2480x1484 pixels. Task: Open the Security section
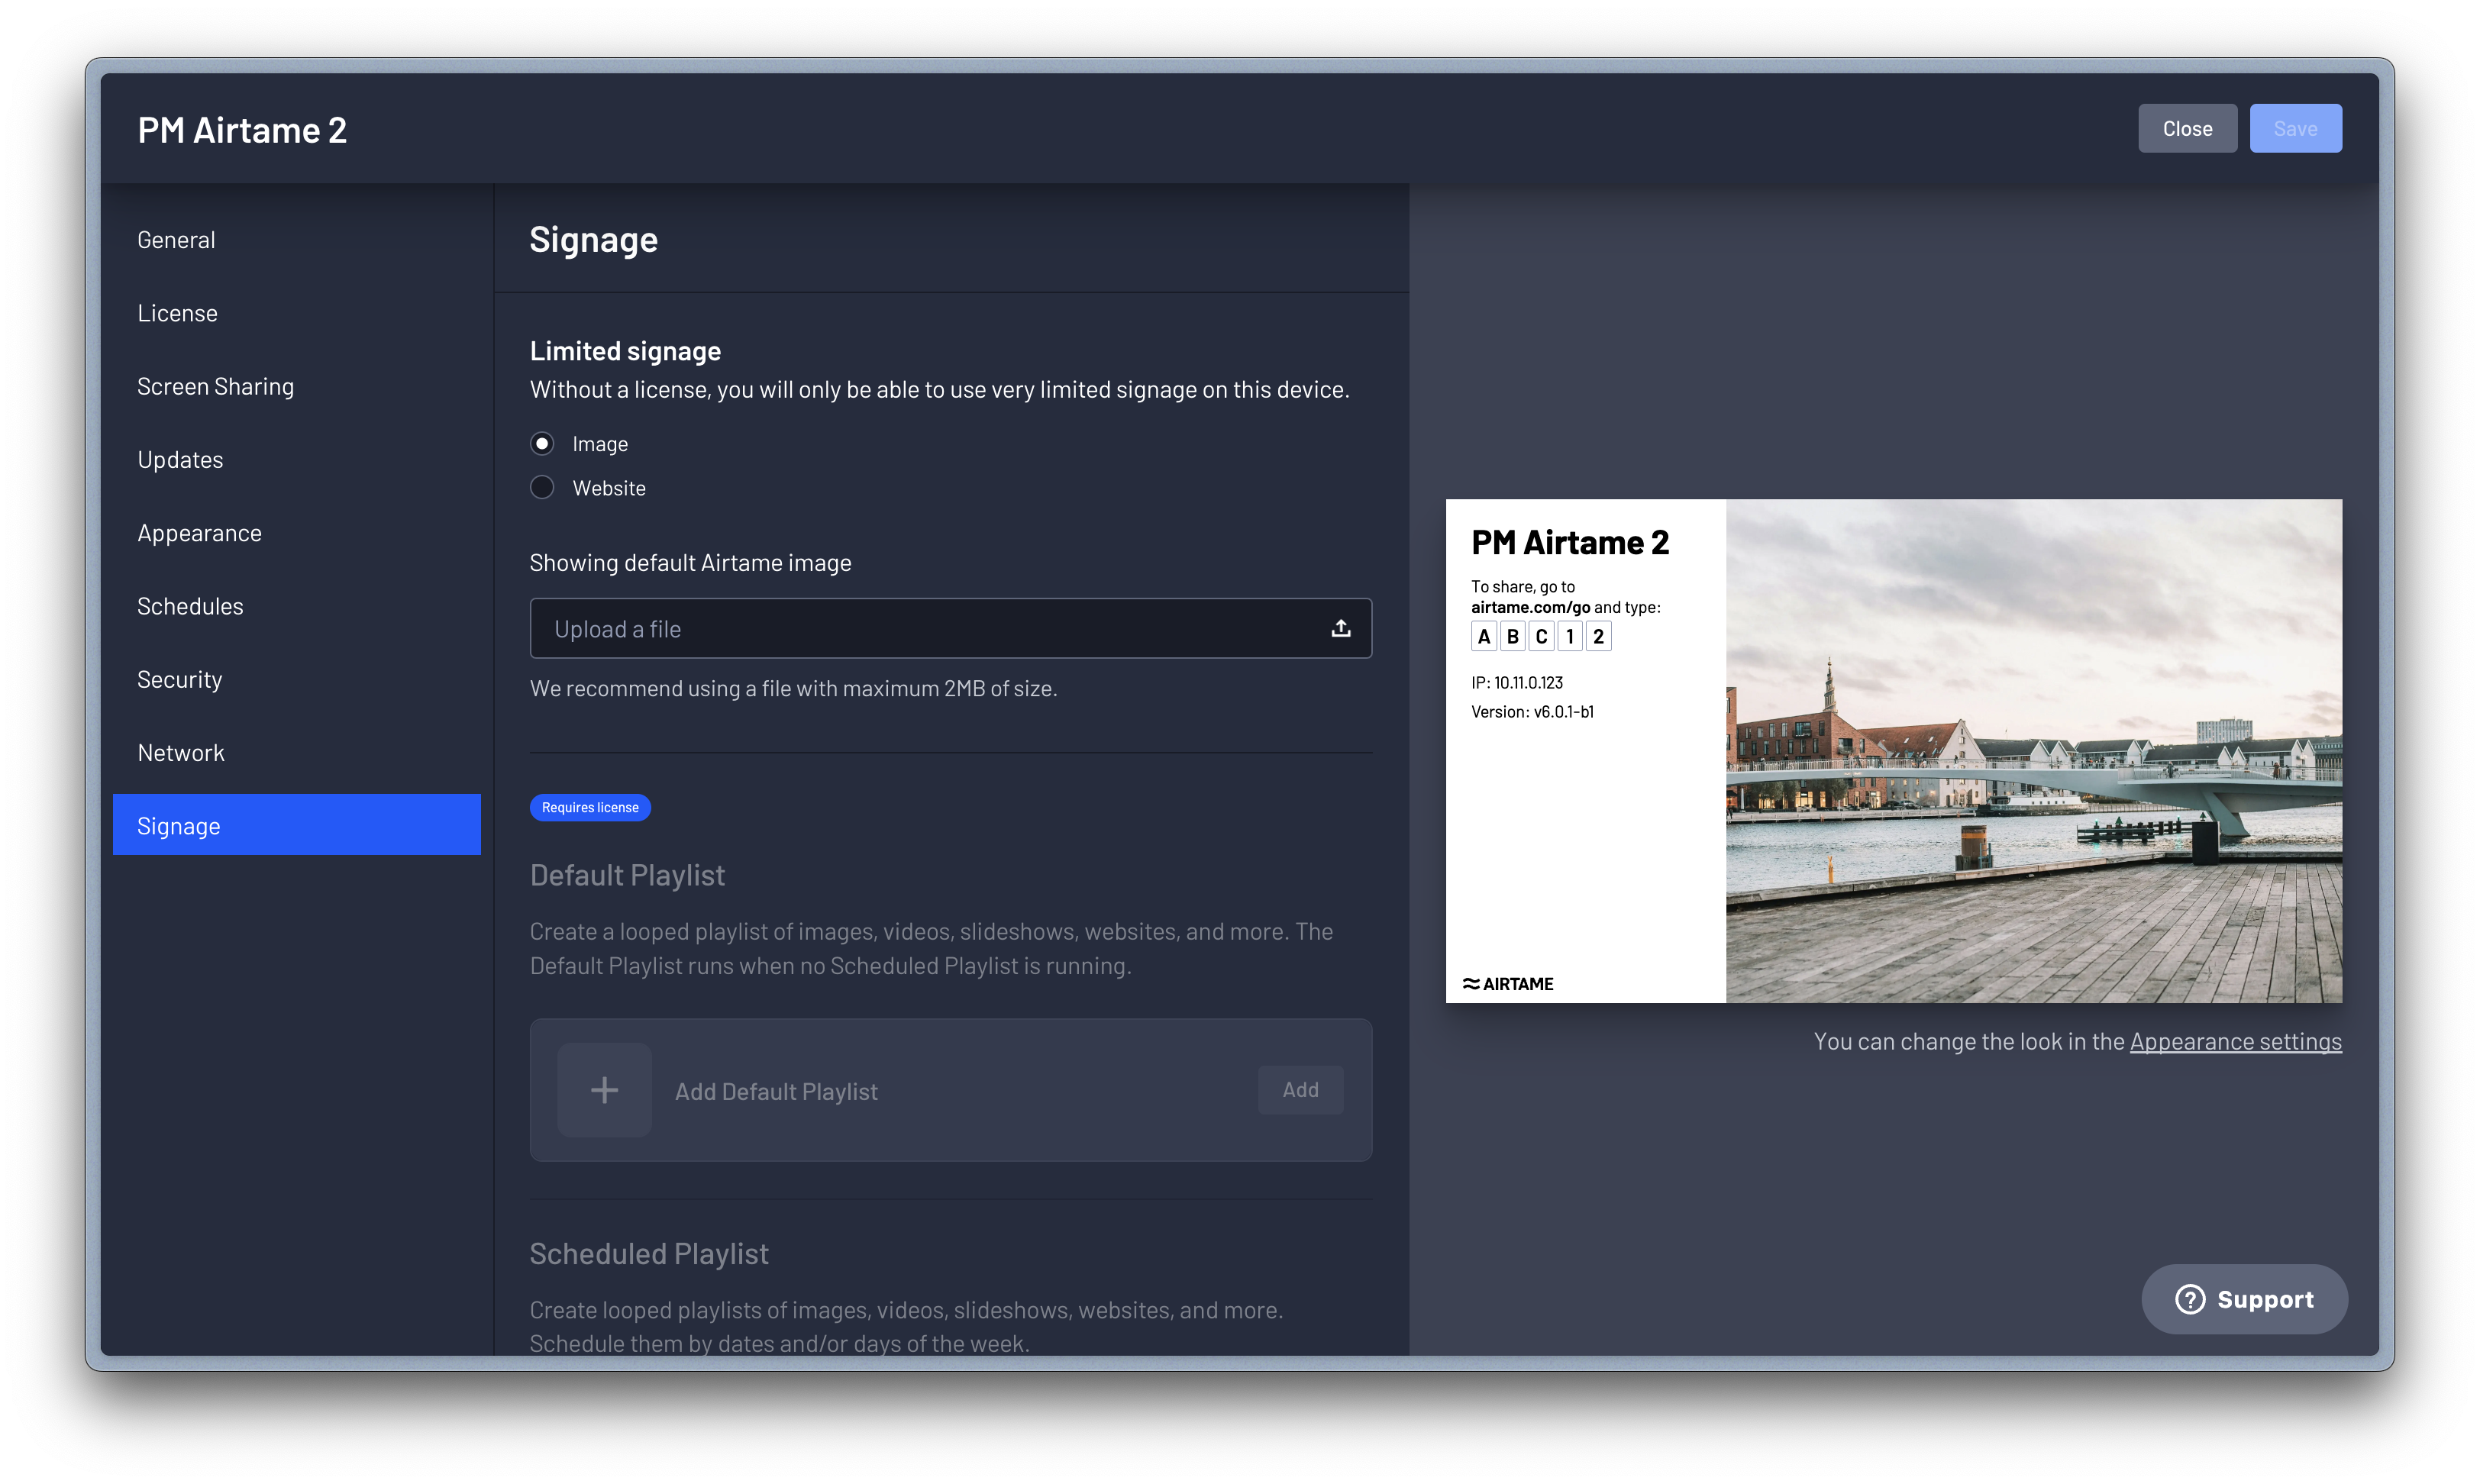tap(296, 680)
